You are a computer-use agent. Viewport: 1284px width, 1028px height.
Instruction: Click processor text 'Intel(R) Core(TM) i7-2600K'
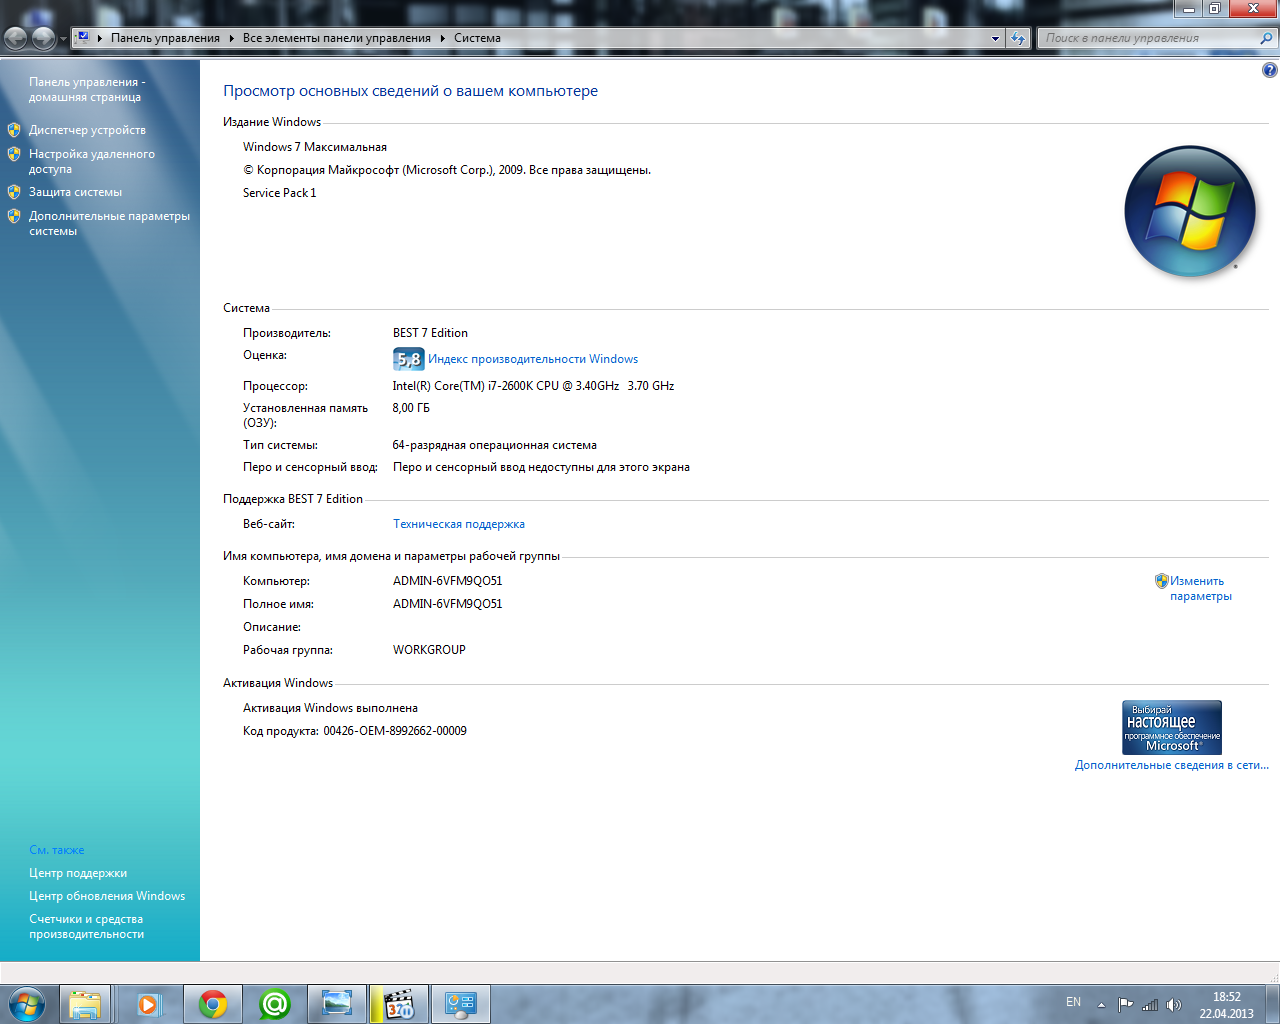click(x=463, y=387)
